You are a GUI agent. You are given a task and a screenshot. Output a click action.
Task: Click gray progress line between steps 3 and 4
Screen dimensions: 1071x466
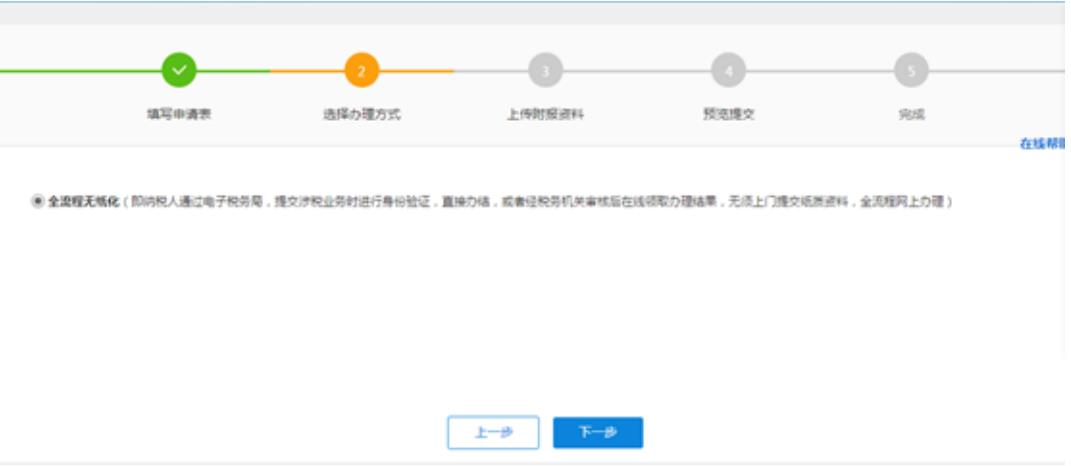tap(636, 71)
